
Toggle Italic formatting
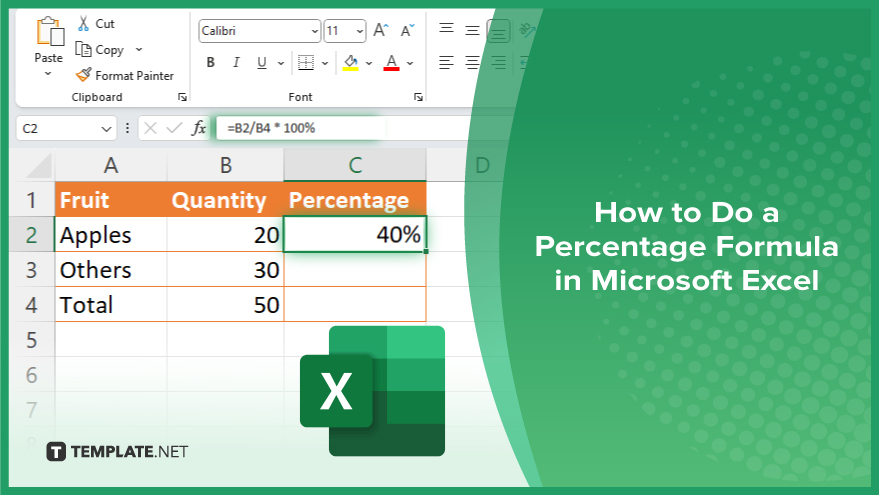click(236, 62)
